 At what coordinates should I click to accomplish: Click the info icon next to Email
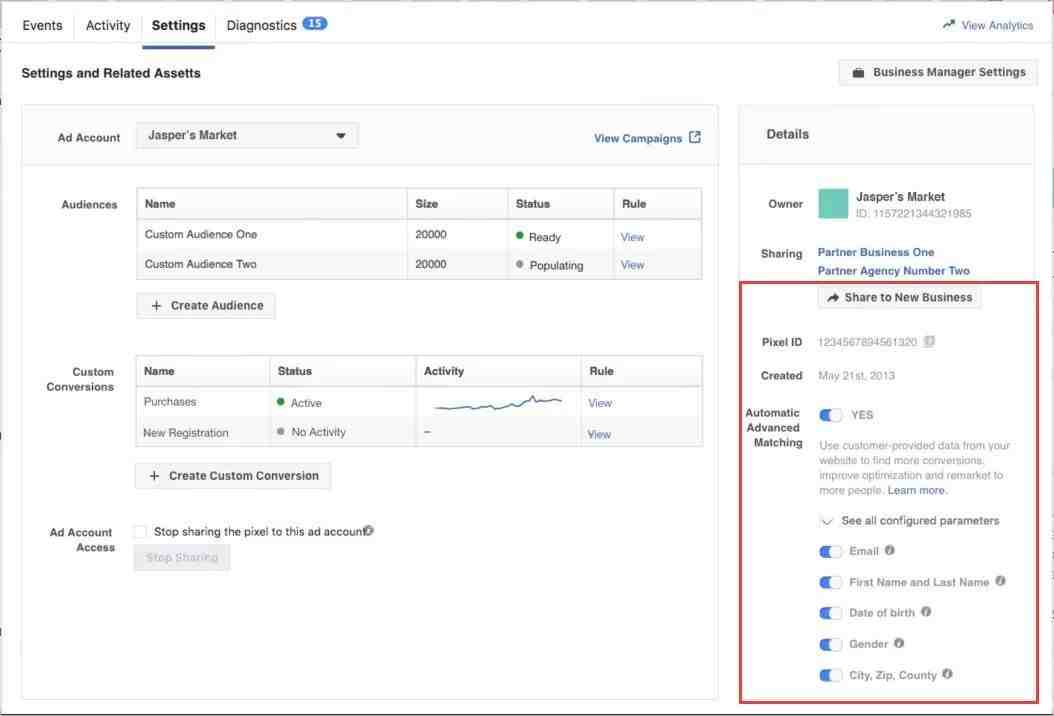coord(889,551)
